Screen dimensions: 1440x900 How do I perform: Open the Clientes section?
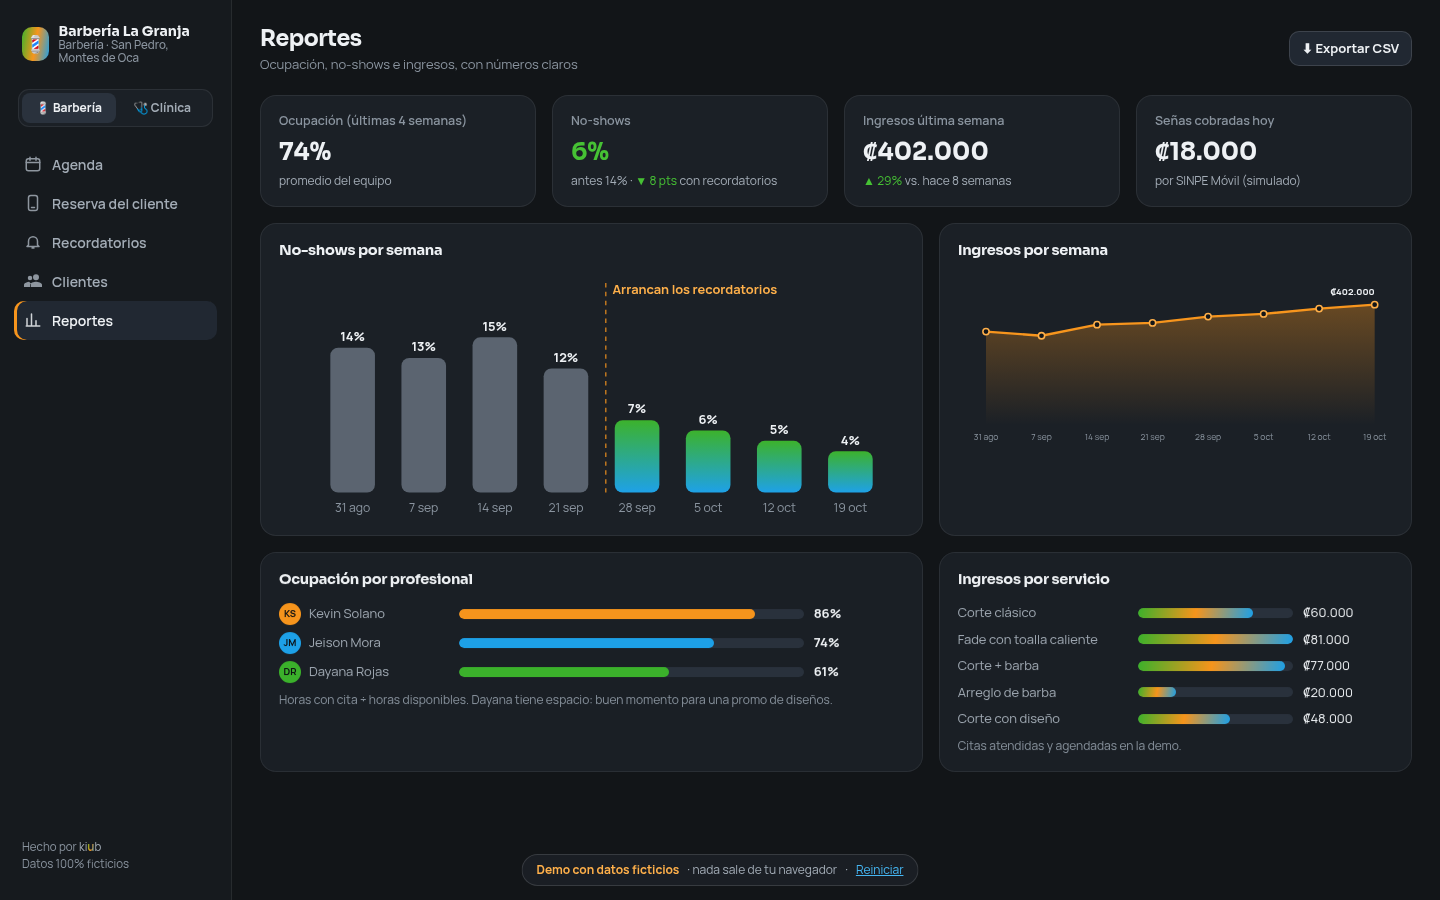[x=116, y=282]
